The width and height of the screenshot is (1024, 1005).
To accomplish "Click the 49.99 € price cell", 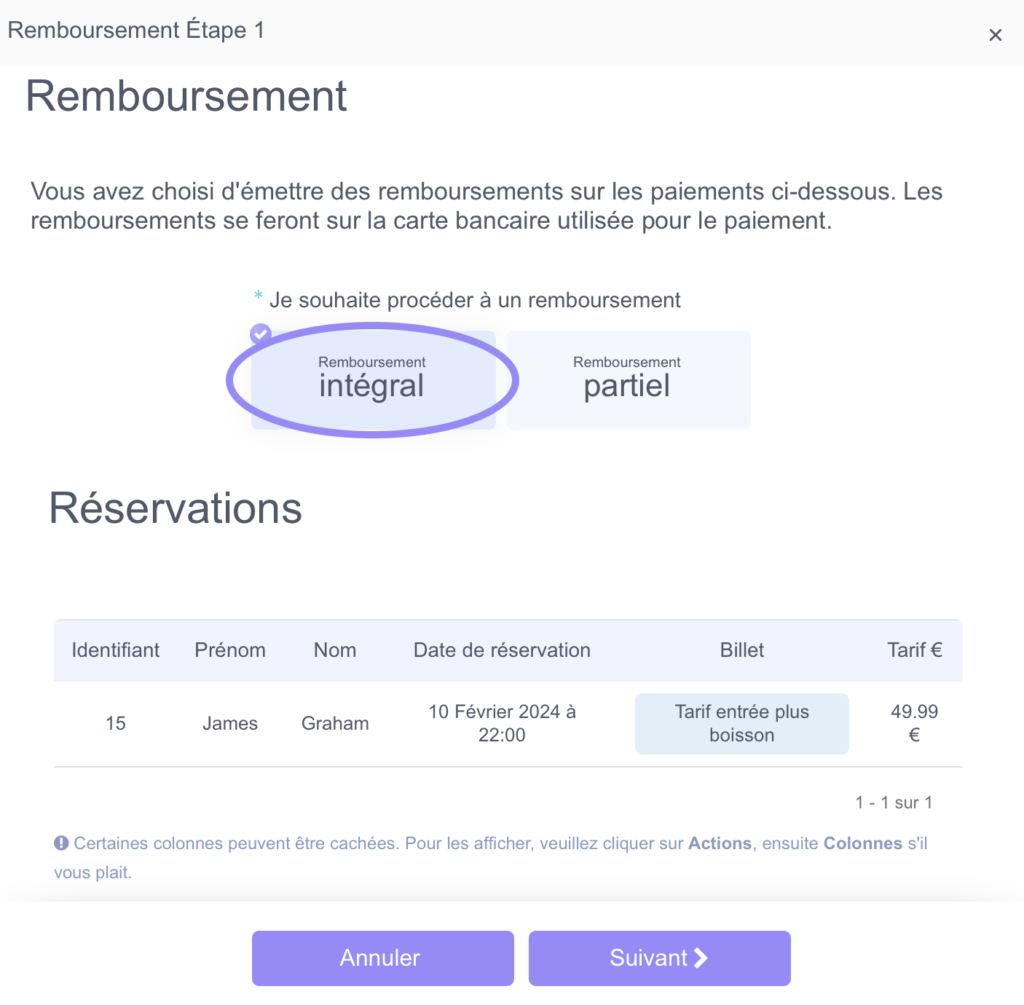I will (914, 724).
